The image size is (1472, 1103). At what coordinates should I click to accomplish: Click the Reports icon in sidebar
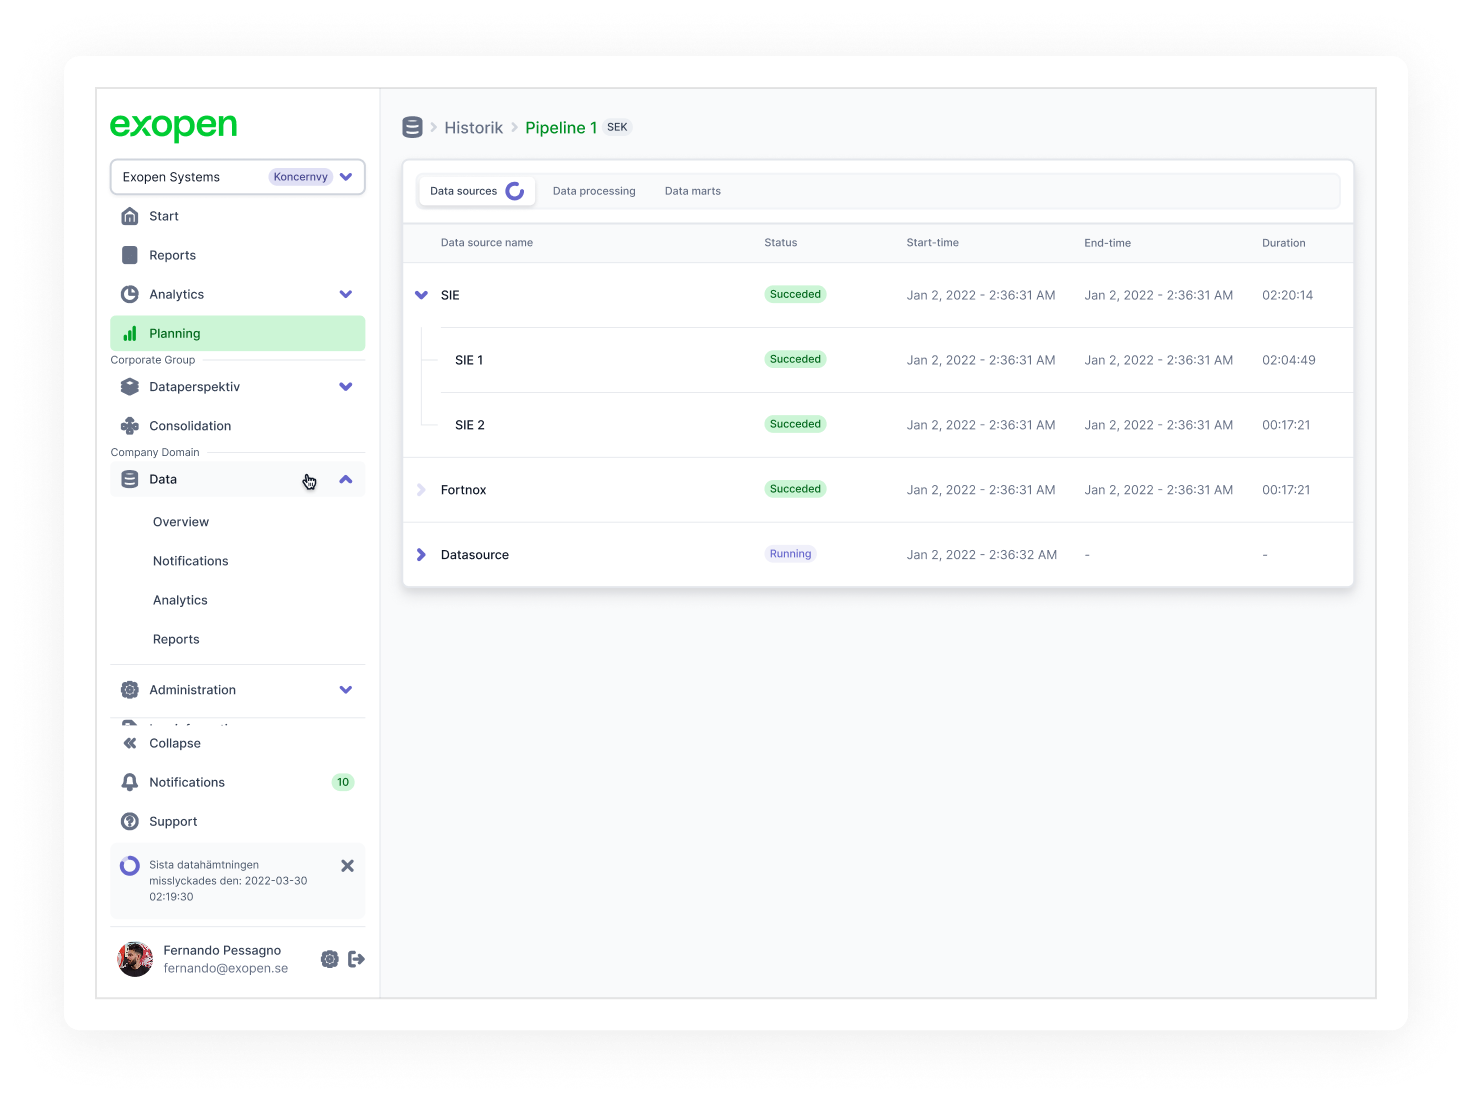tap(130, 255)
